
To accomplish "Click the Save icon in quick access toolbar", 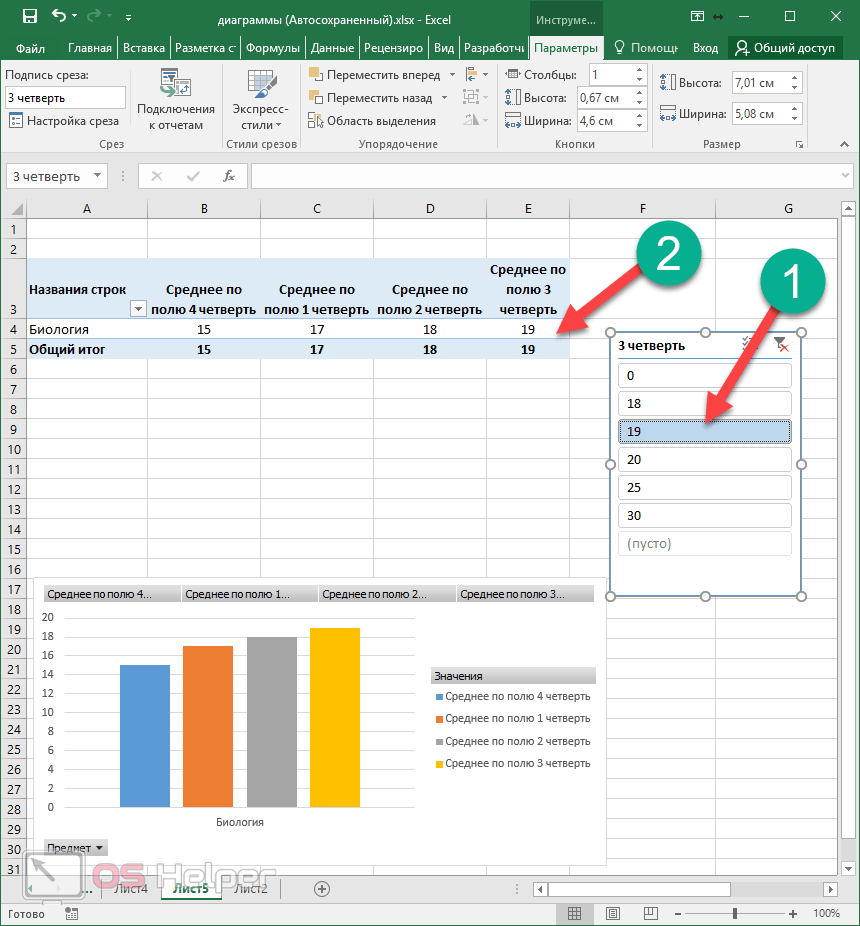I will (29, 17).
